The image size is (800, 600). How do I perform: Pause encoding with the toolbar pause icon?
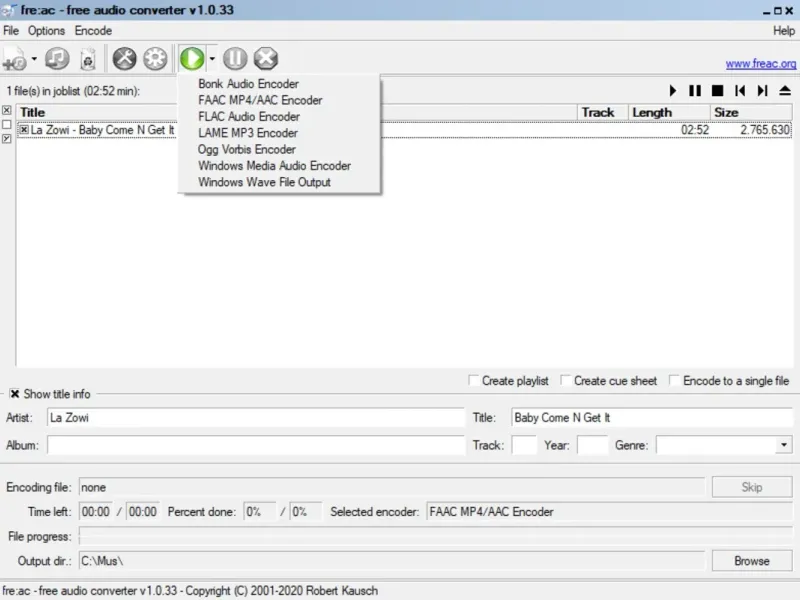(235, 59)
